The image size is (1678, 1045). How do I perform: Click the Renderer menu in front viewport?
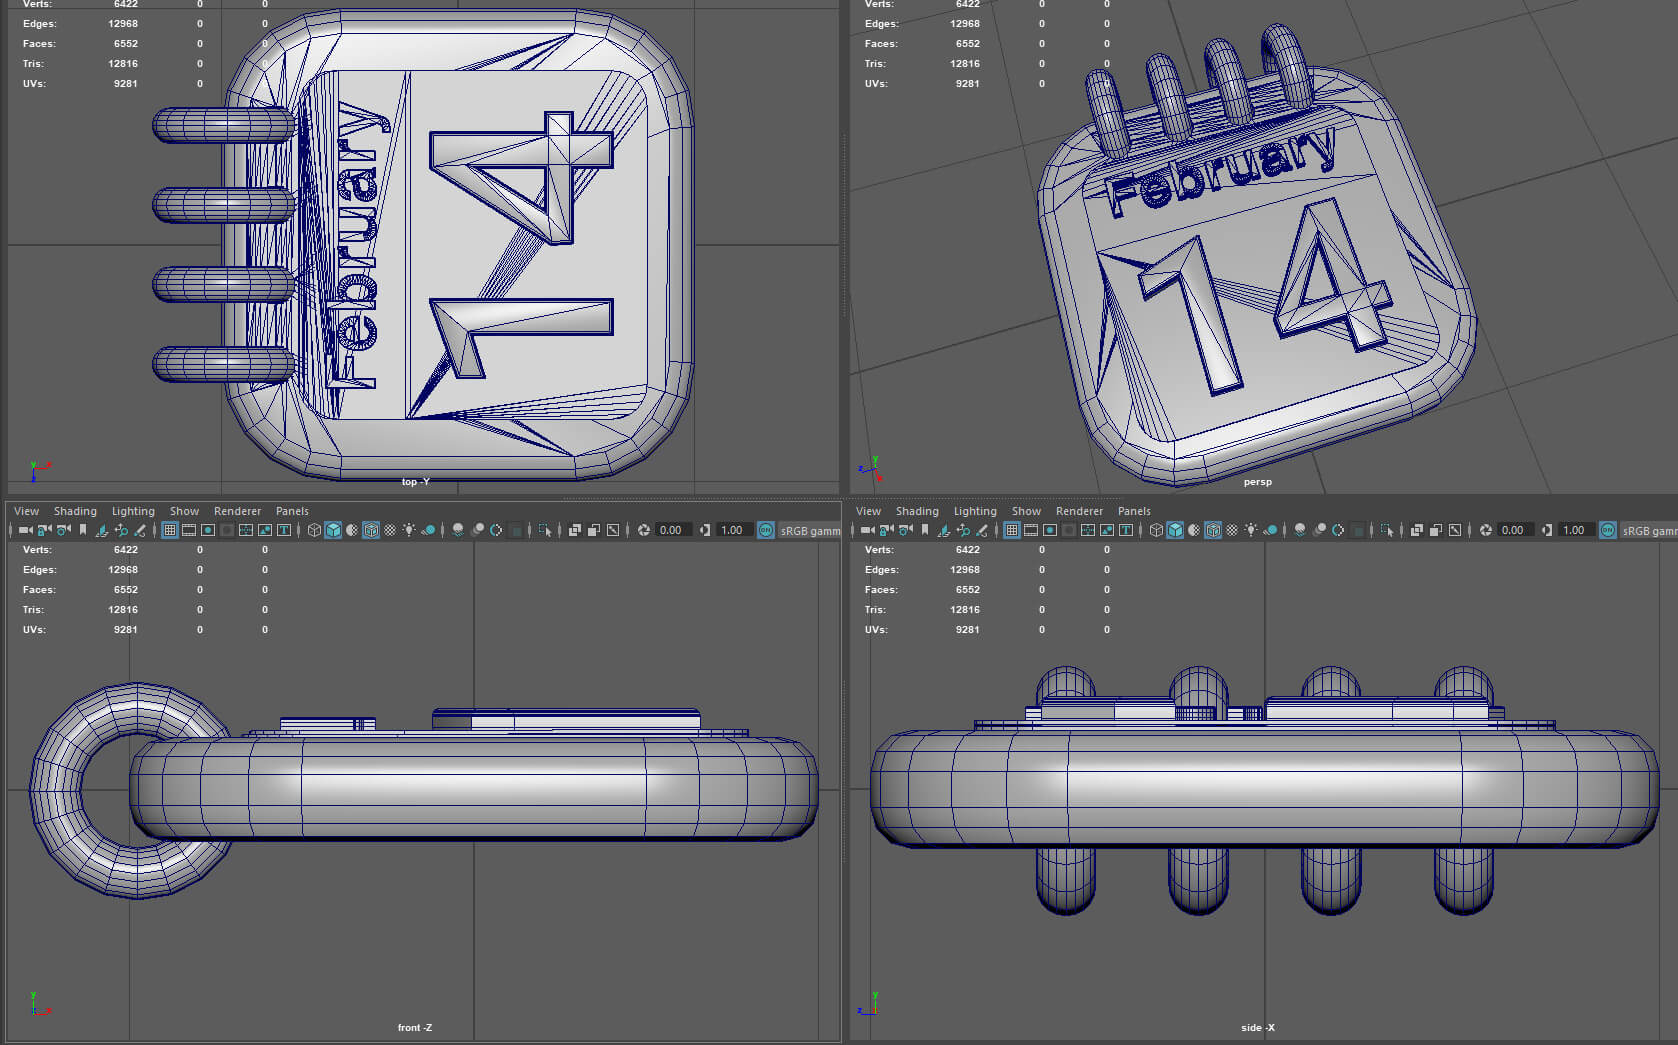237,511
